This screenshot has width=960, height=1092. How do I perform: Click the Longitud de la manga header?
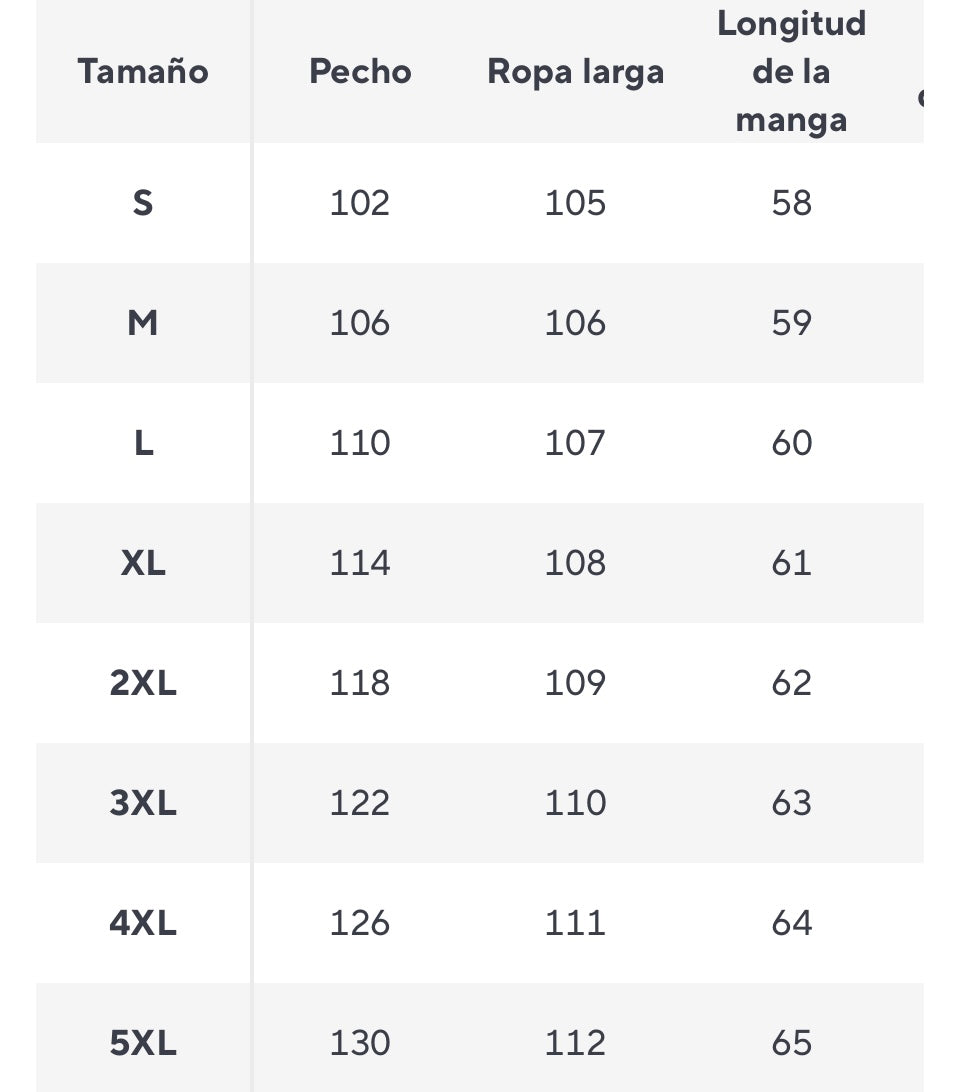791,71
